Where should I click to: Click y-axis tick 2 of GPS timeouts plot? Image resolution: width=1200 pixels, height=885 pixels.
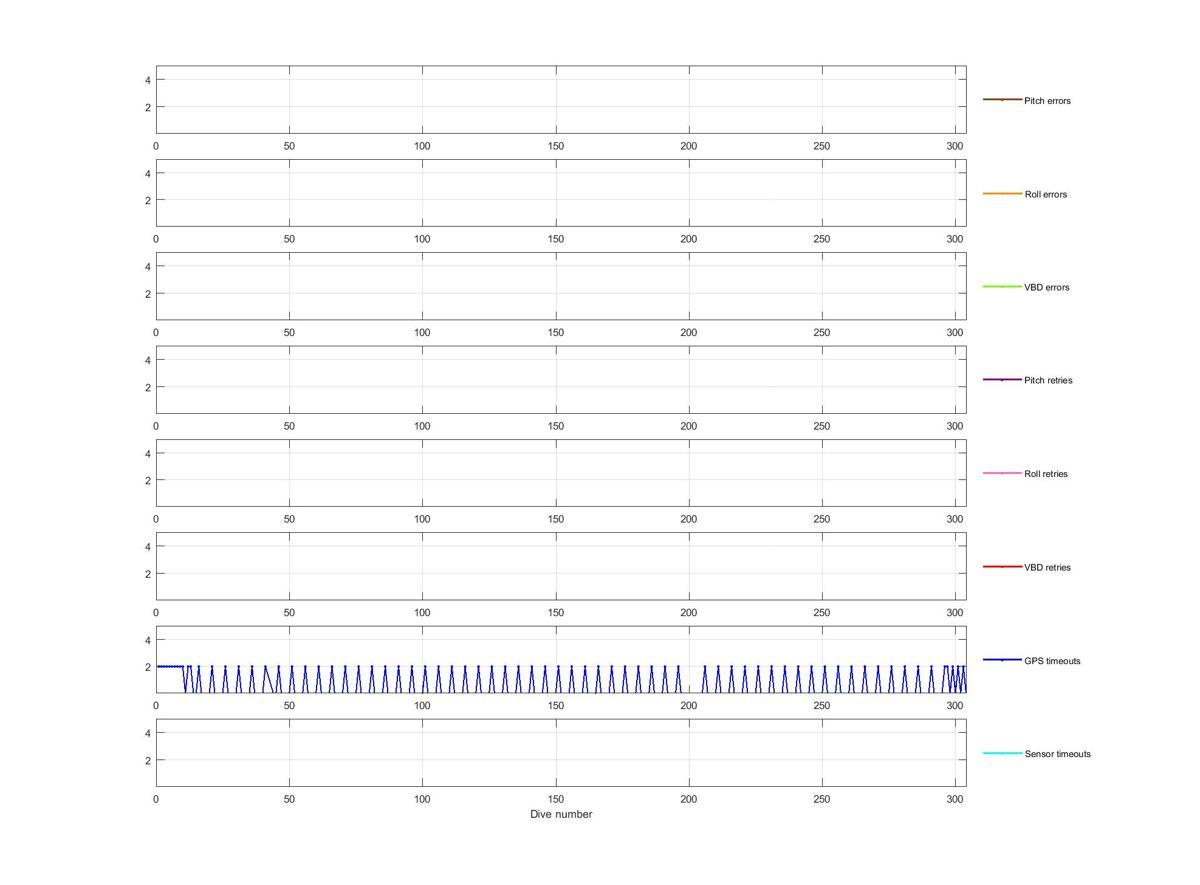click(x=147, y=667)
